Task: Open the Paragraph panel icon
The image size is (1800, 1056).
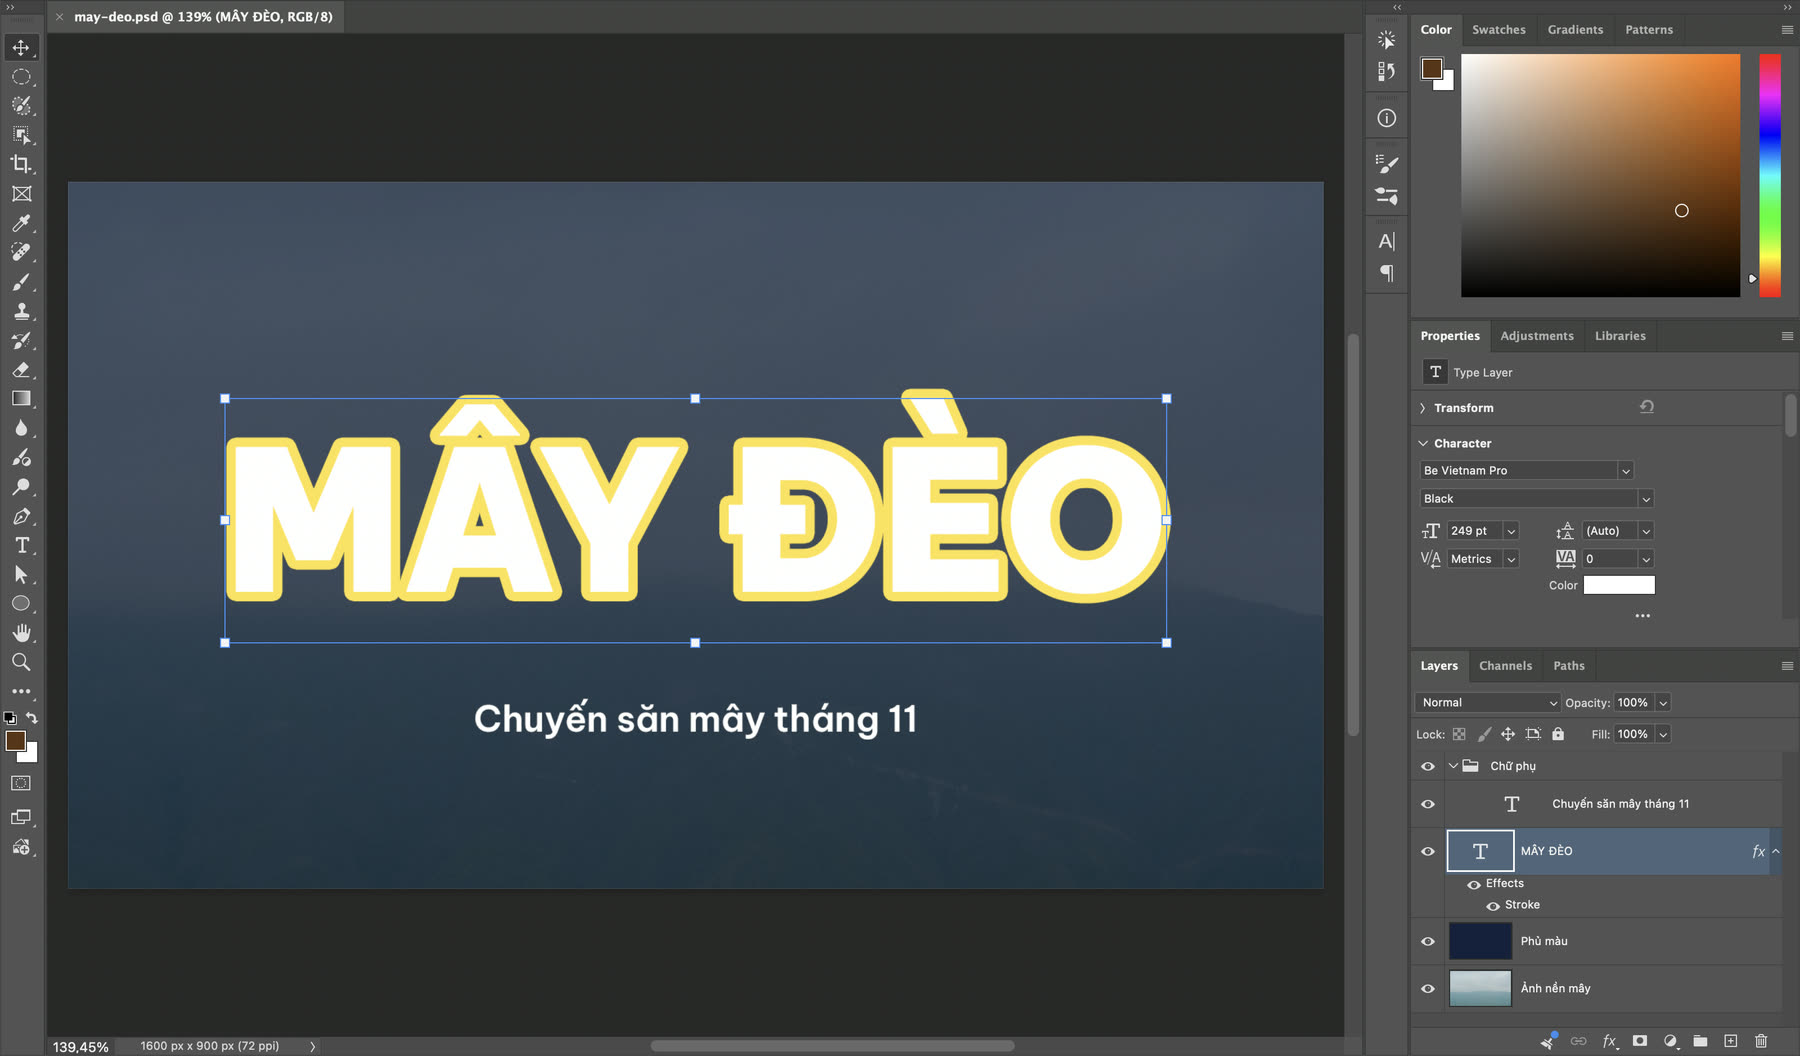Action: point(1386,273)
